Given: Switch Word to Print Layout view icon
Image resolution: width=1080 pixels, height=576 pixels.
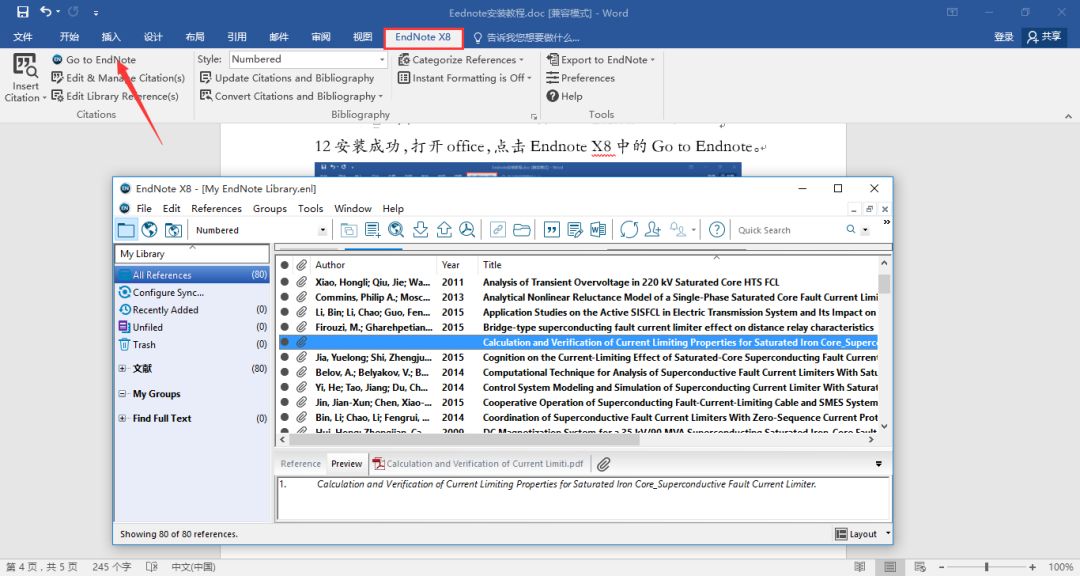Looking at the screenshot, I should [890, 566].
